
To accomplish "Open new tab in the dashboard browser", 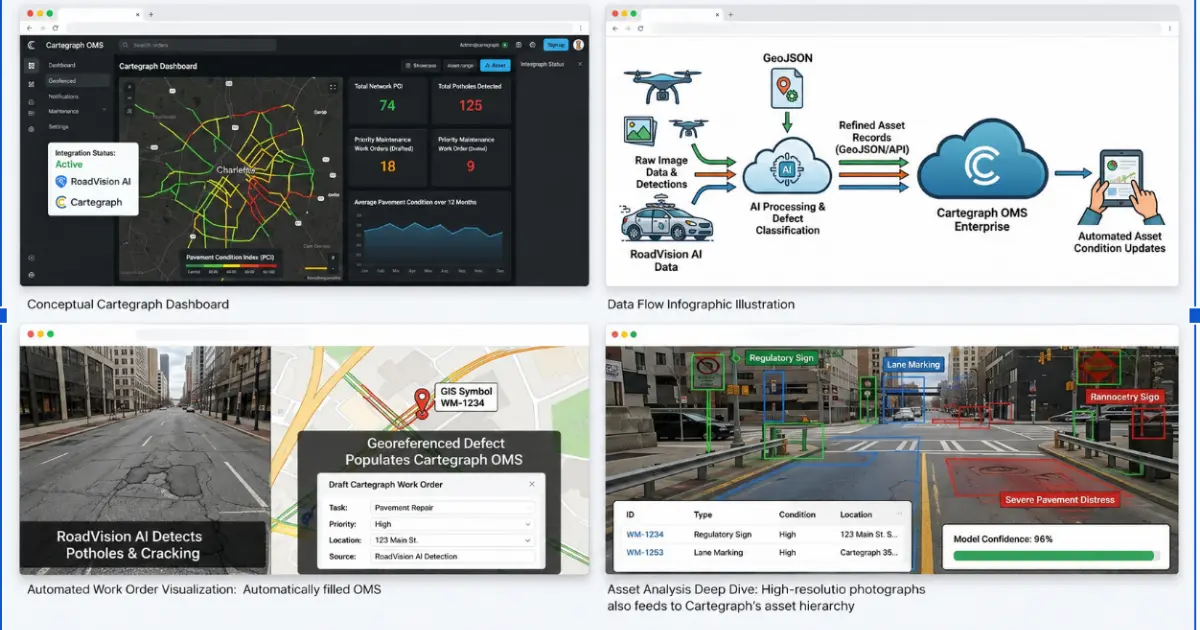I will pos(151,14).
